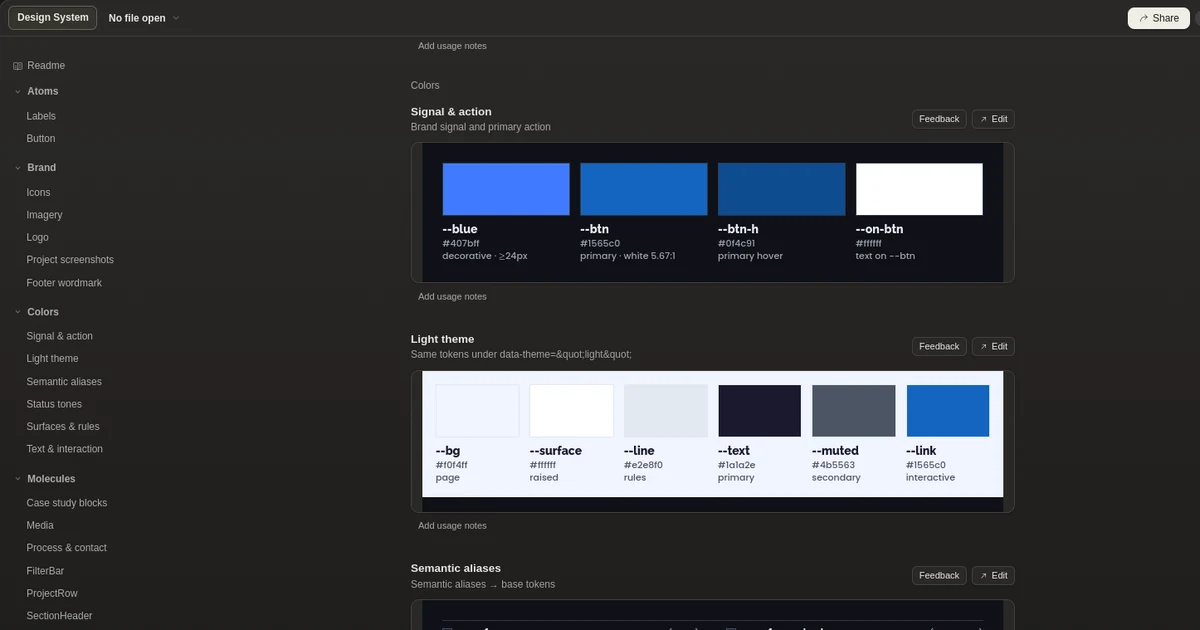This screenshot has height=630, width=1200.
Task: Go to Status tones in sidebar
Action: 54,404
